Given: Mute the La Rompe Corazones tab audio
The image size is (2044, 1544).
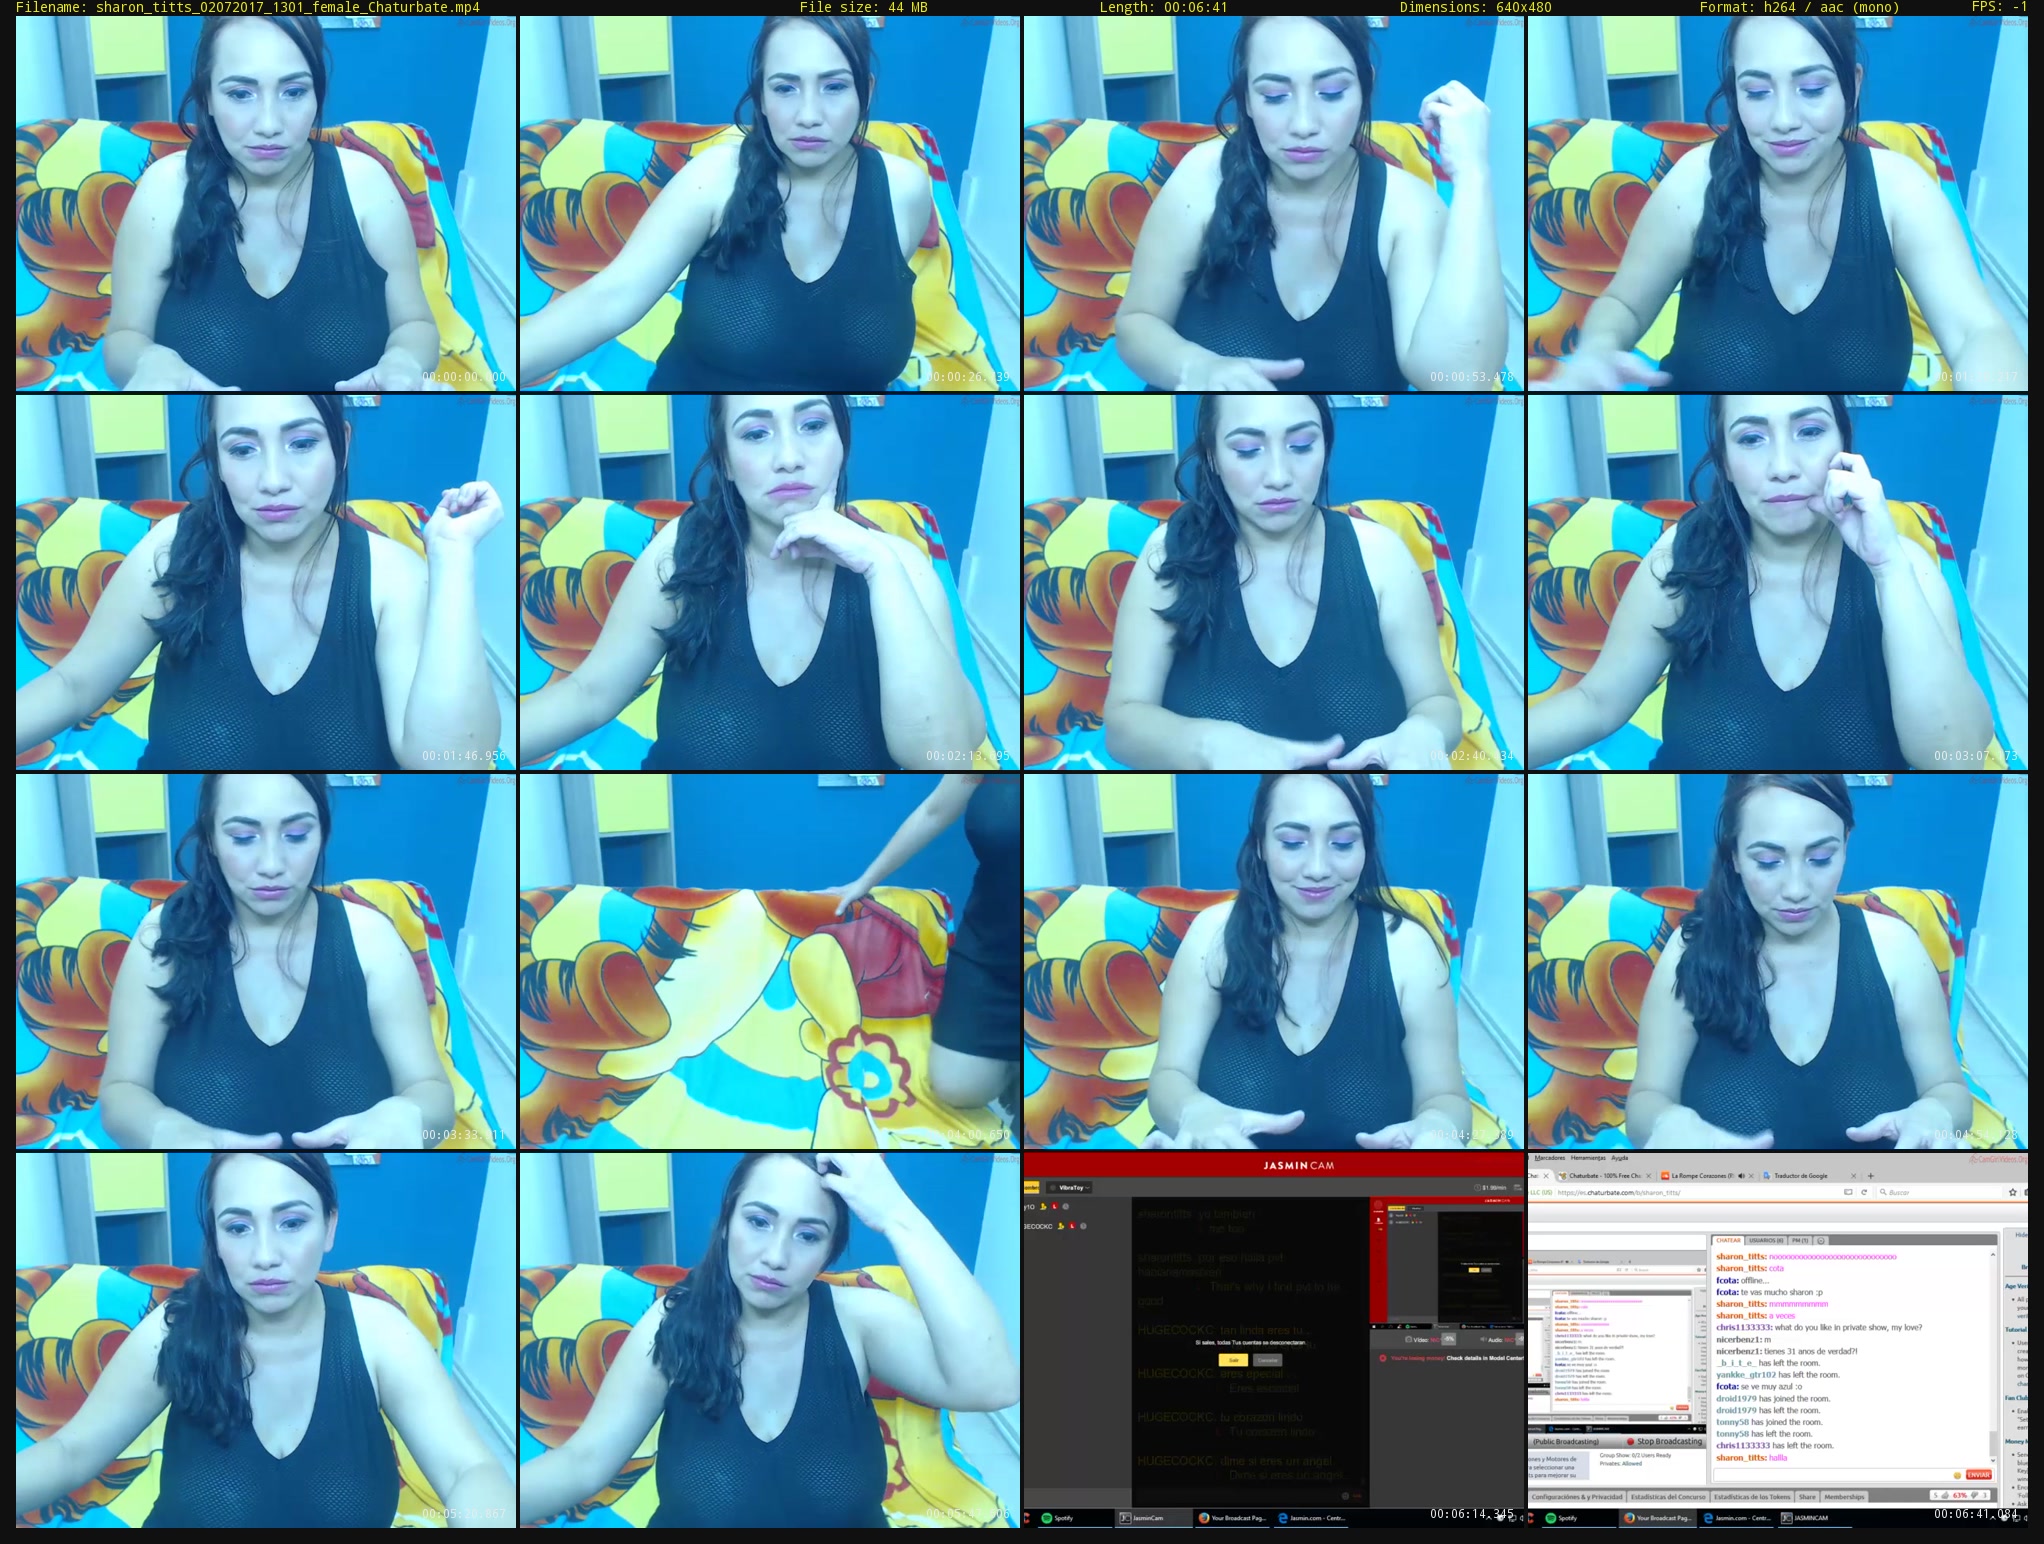Looking at the screenshot, I should pos(1741,1176).
